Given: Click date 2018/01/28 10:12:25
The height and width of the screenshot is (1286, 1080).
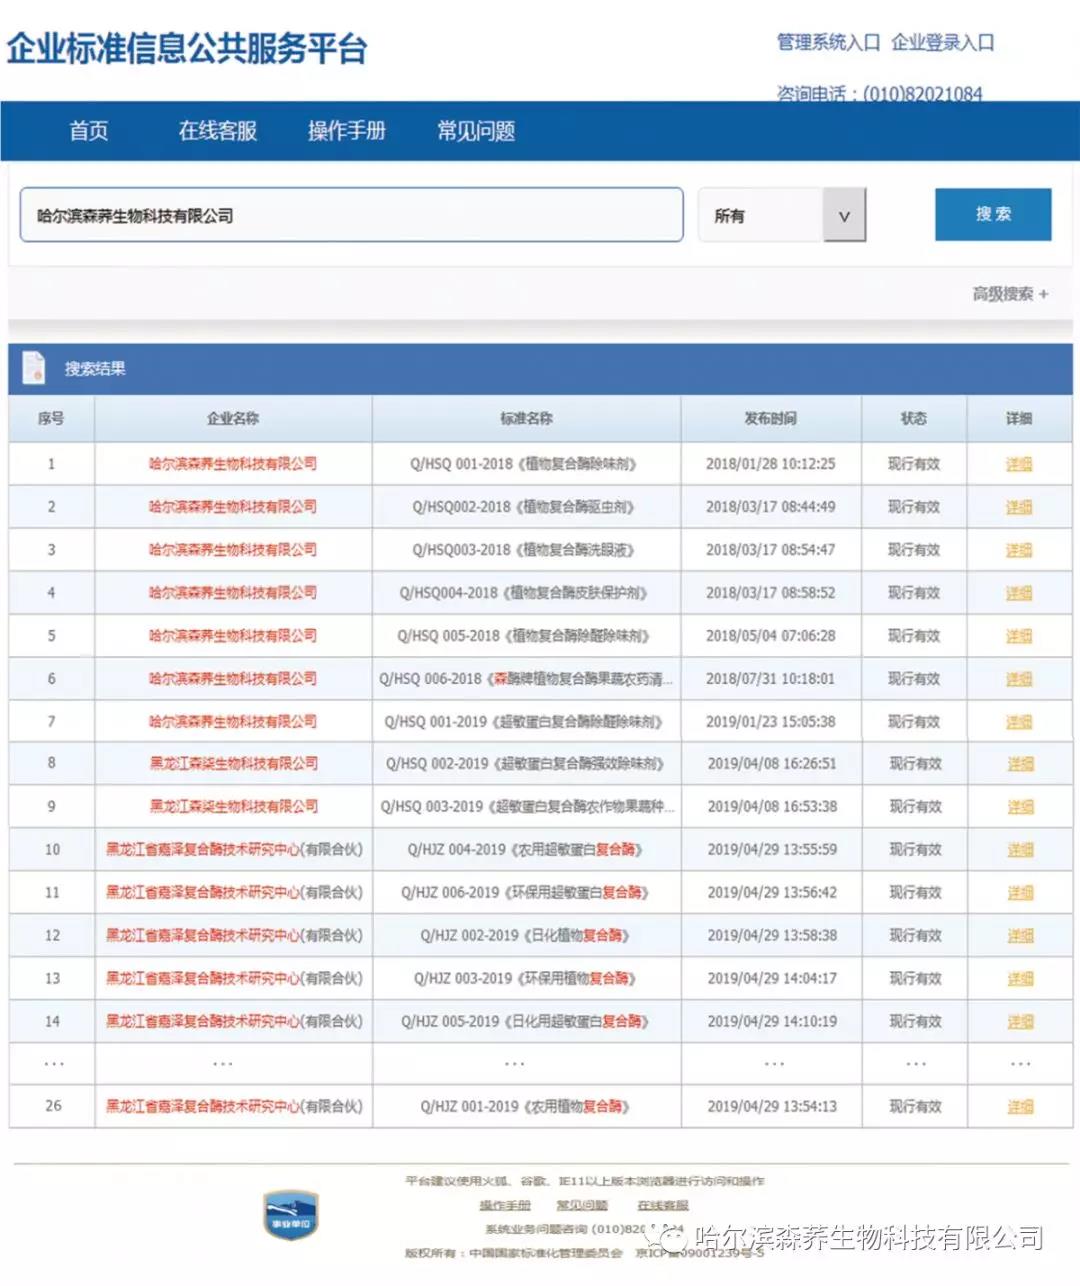Looking at the screenshot, I should [x=770, y=464].
